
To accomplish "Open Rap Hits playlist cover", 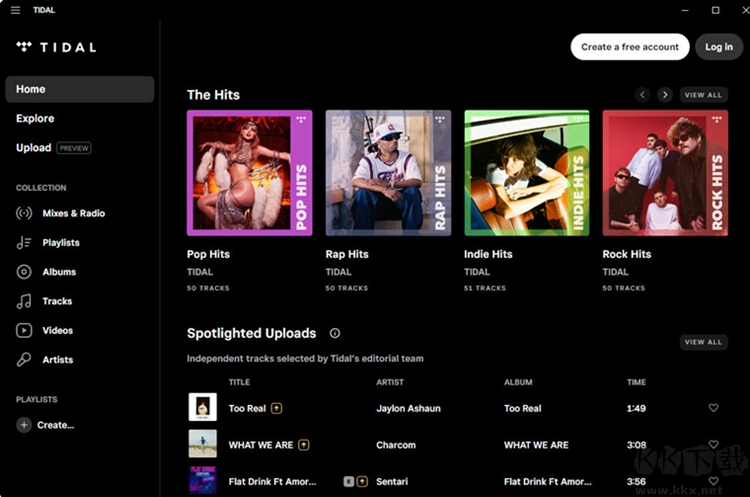I will pos(388,173).
